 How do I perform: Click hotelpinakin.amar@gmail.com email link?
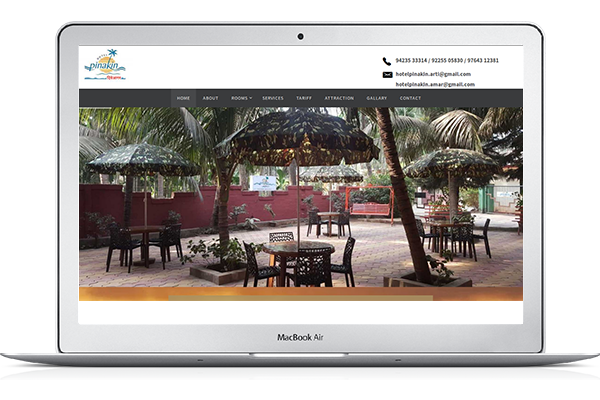click(434, 85)
